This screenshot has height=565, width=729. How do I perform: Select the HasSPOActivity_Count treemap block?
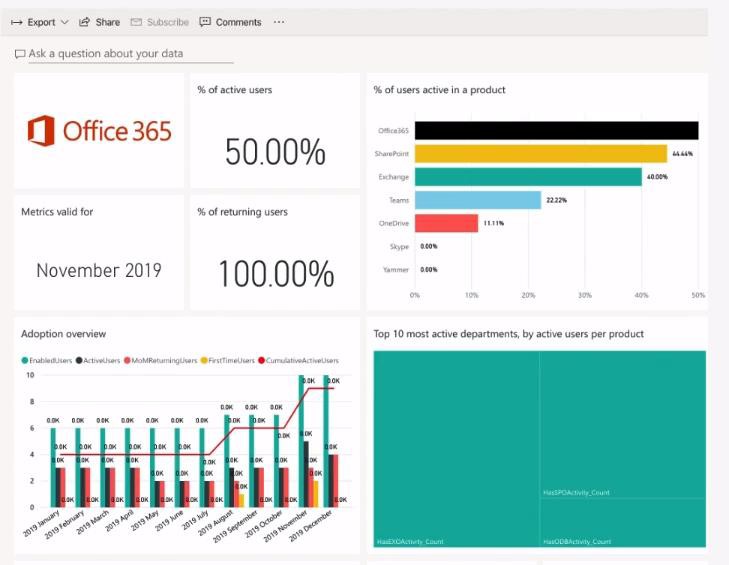[x=623, y=424]
